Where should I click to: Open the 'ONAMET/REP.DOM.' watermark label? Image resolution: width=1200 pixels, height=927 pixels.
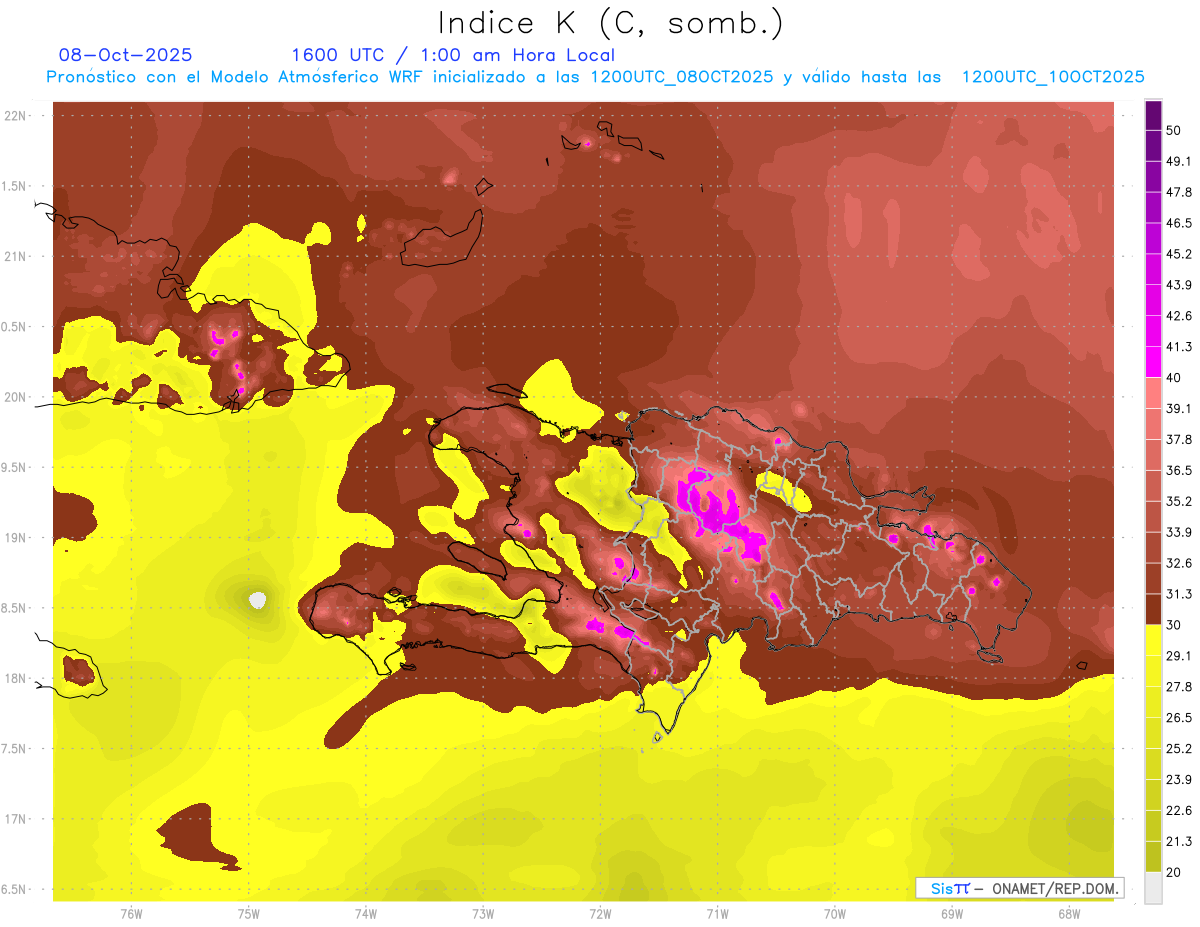pos(1049,888)
